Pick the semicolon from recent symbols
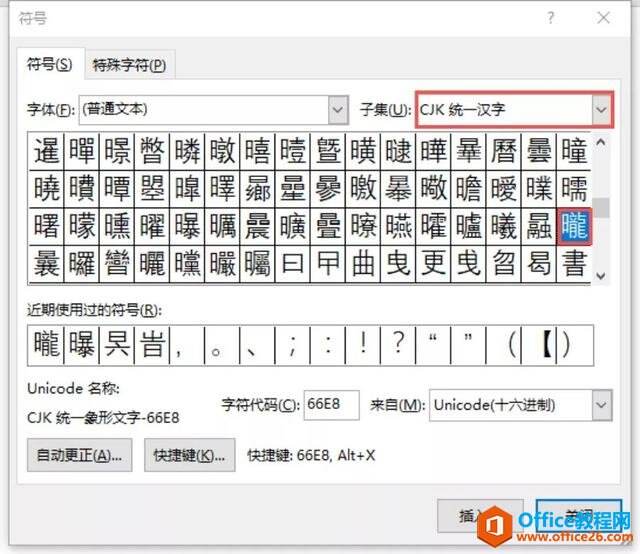The width and height of the screenshot is (640, 554). 293,345
